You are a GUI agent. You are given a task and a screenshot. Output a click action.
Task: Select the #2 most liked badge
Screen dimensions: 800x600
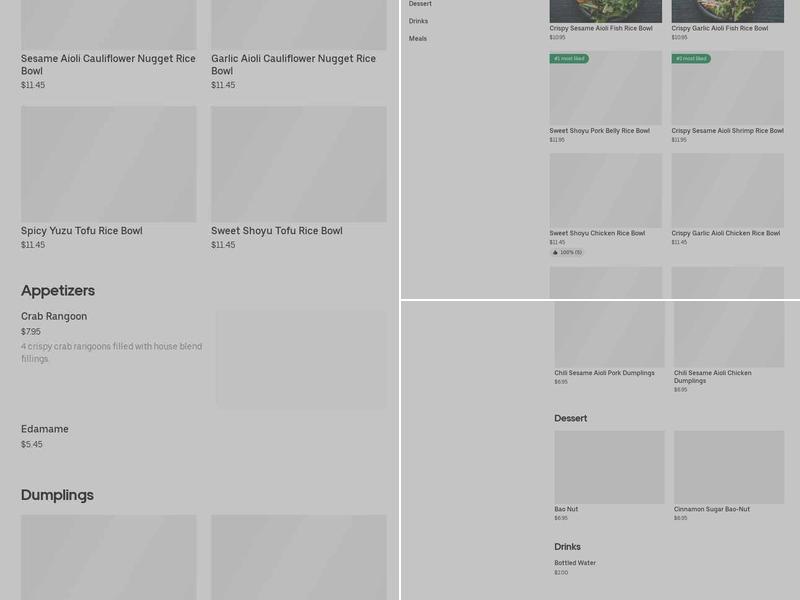[x=691, y=59]
